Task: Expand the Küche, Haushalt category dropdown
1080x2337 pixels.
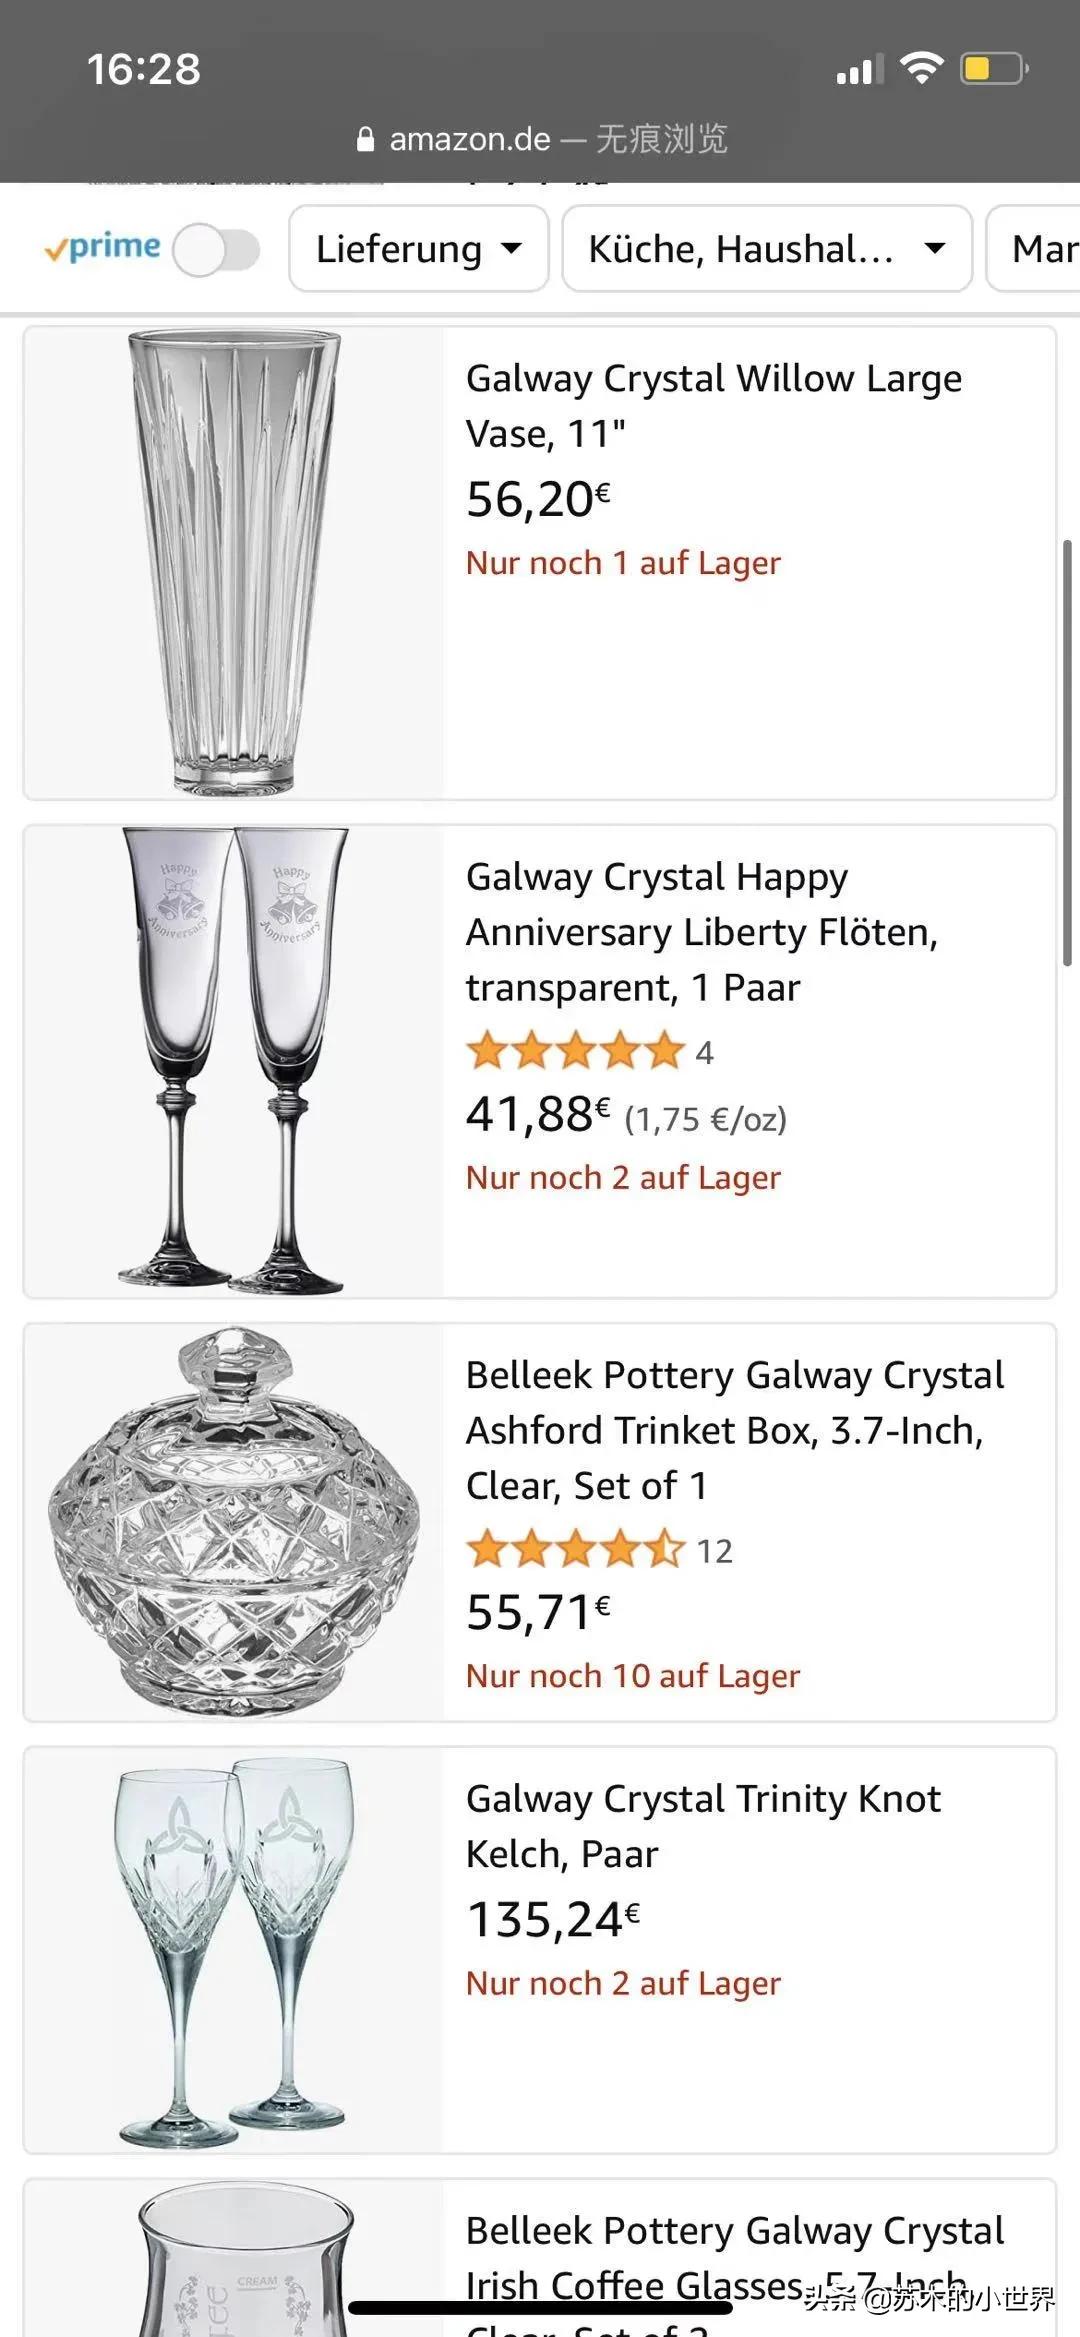Action: click(766, 249)
